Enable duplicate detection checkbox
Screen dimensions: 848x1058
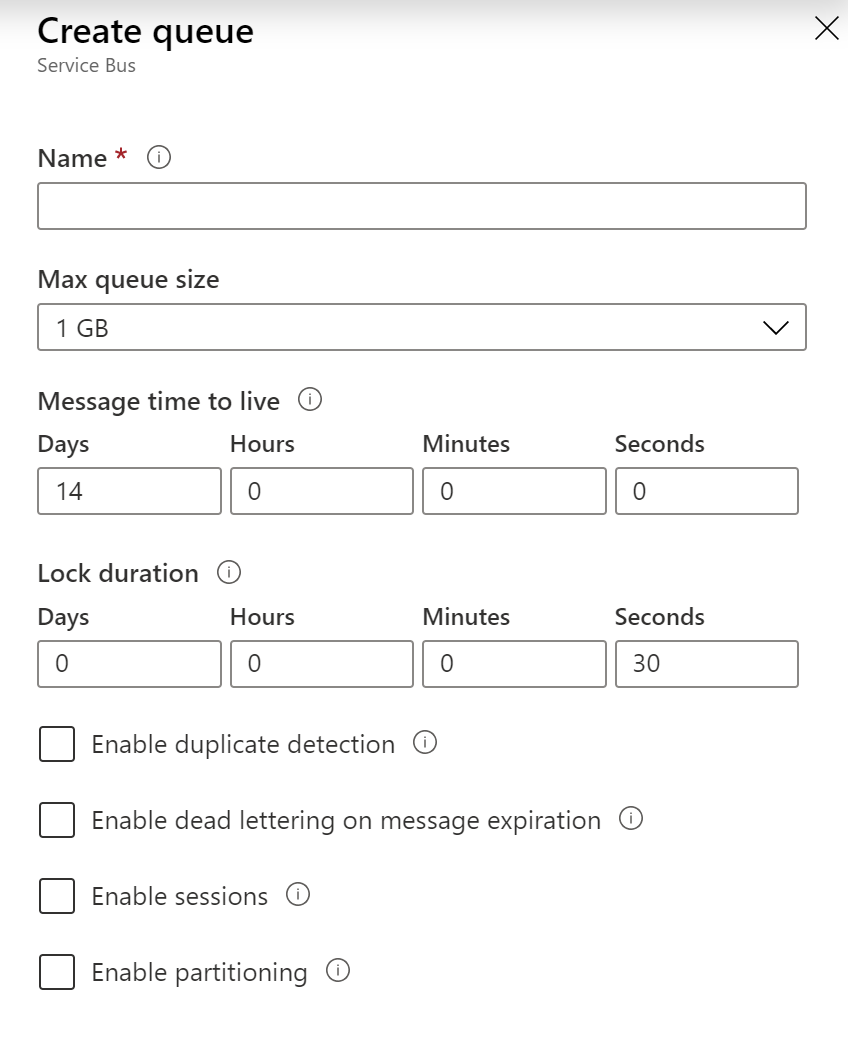[57, 744]
